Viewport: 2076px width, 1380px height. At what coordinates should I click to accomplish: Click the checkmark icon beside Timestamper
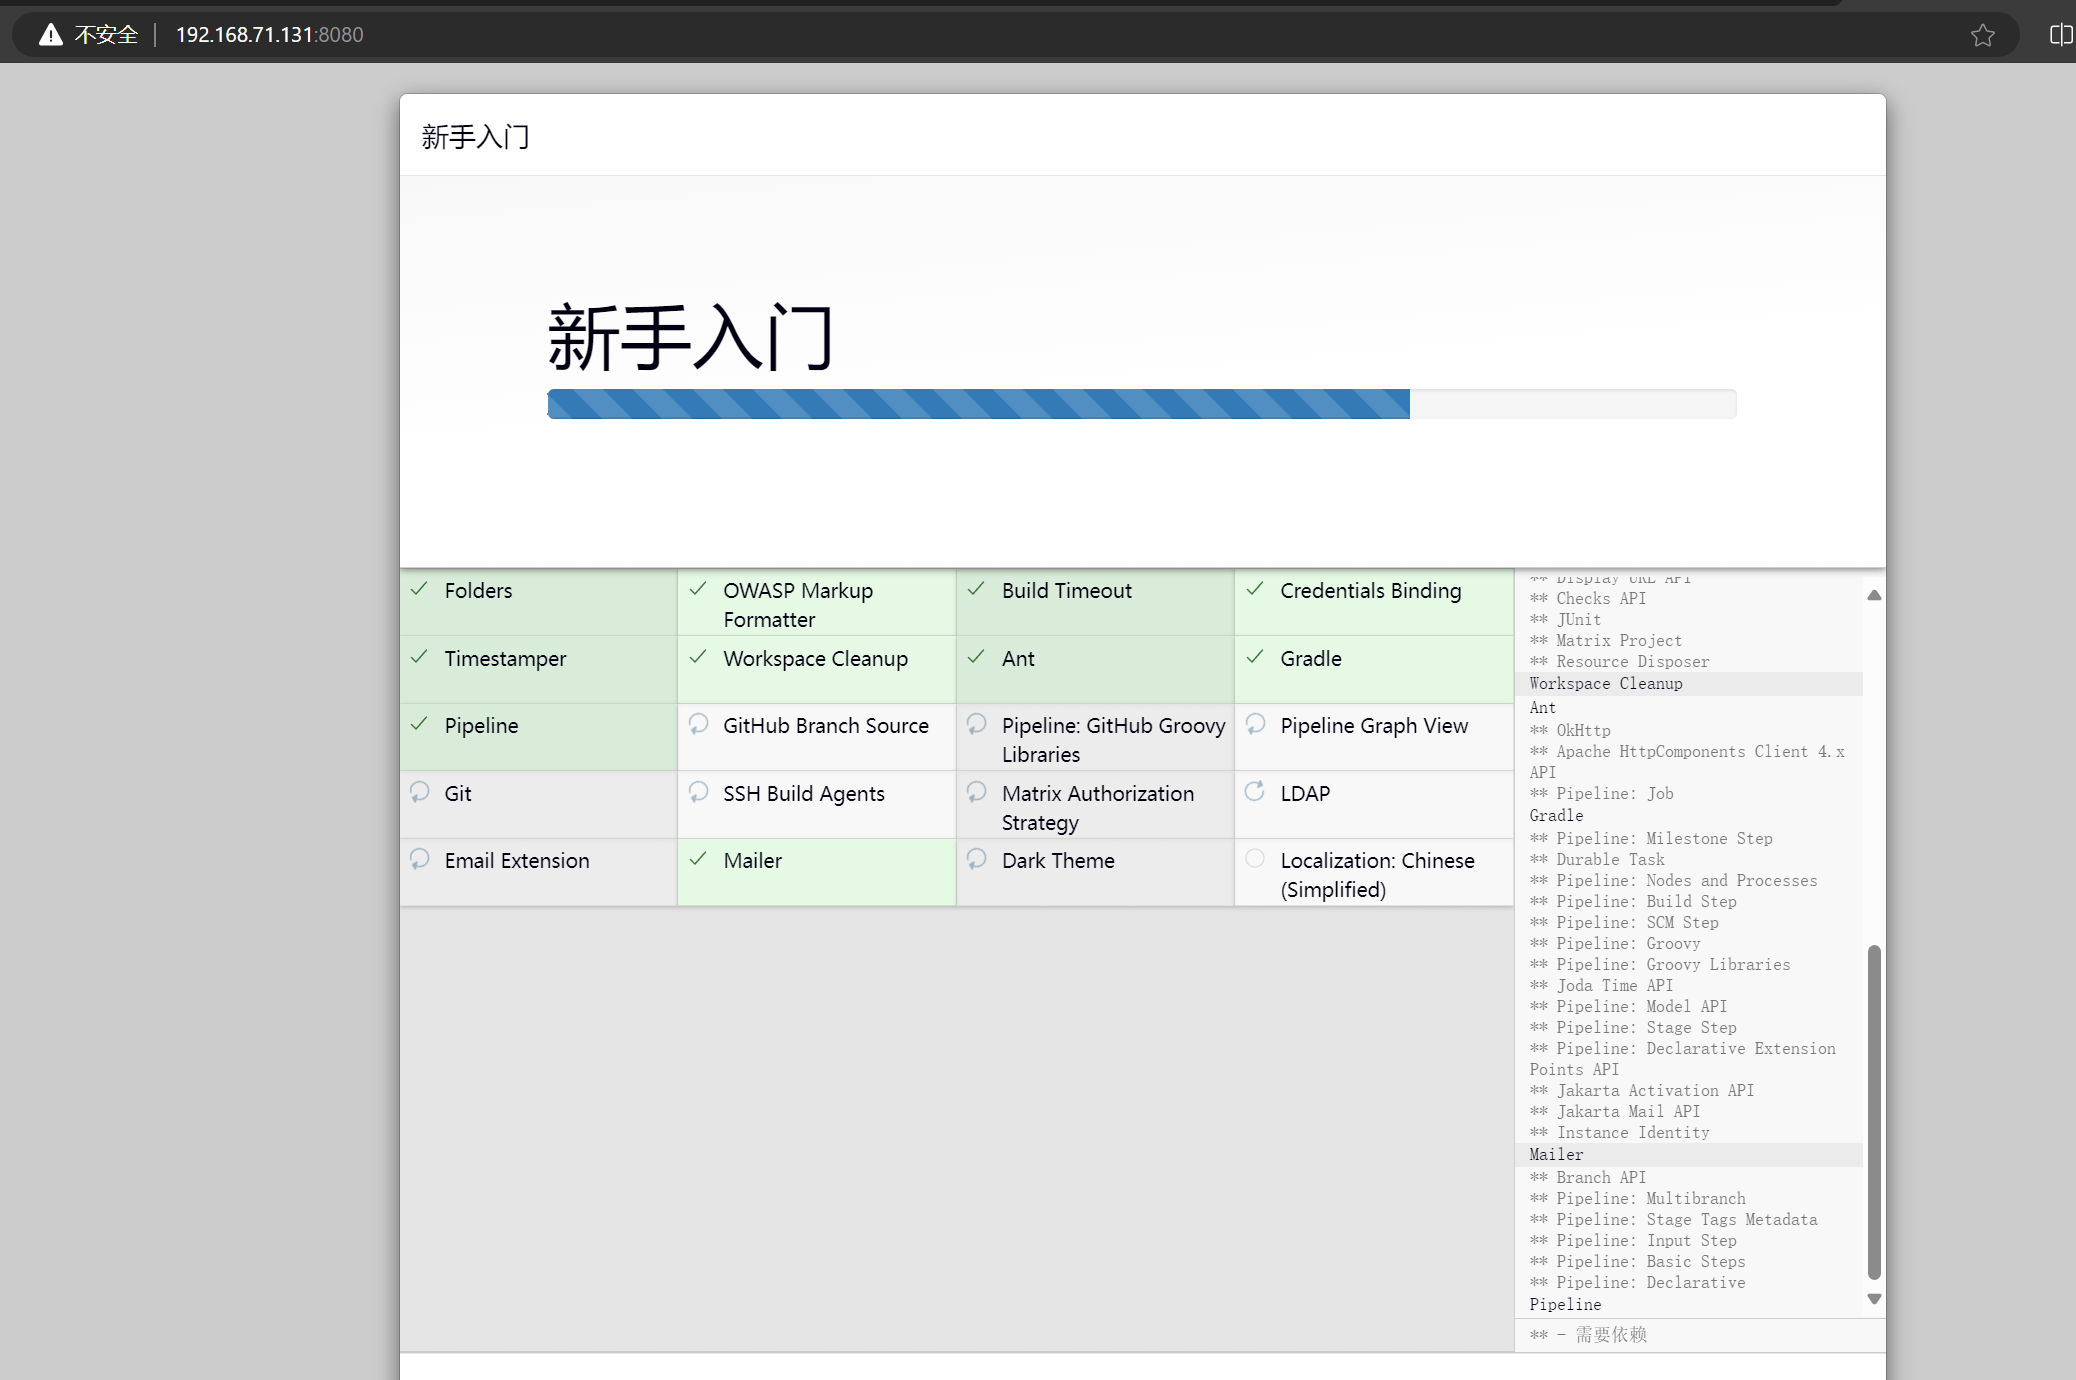pos(420,657)
